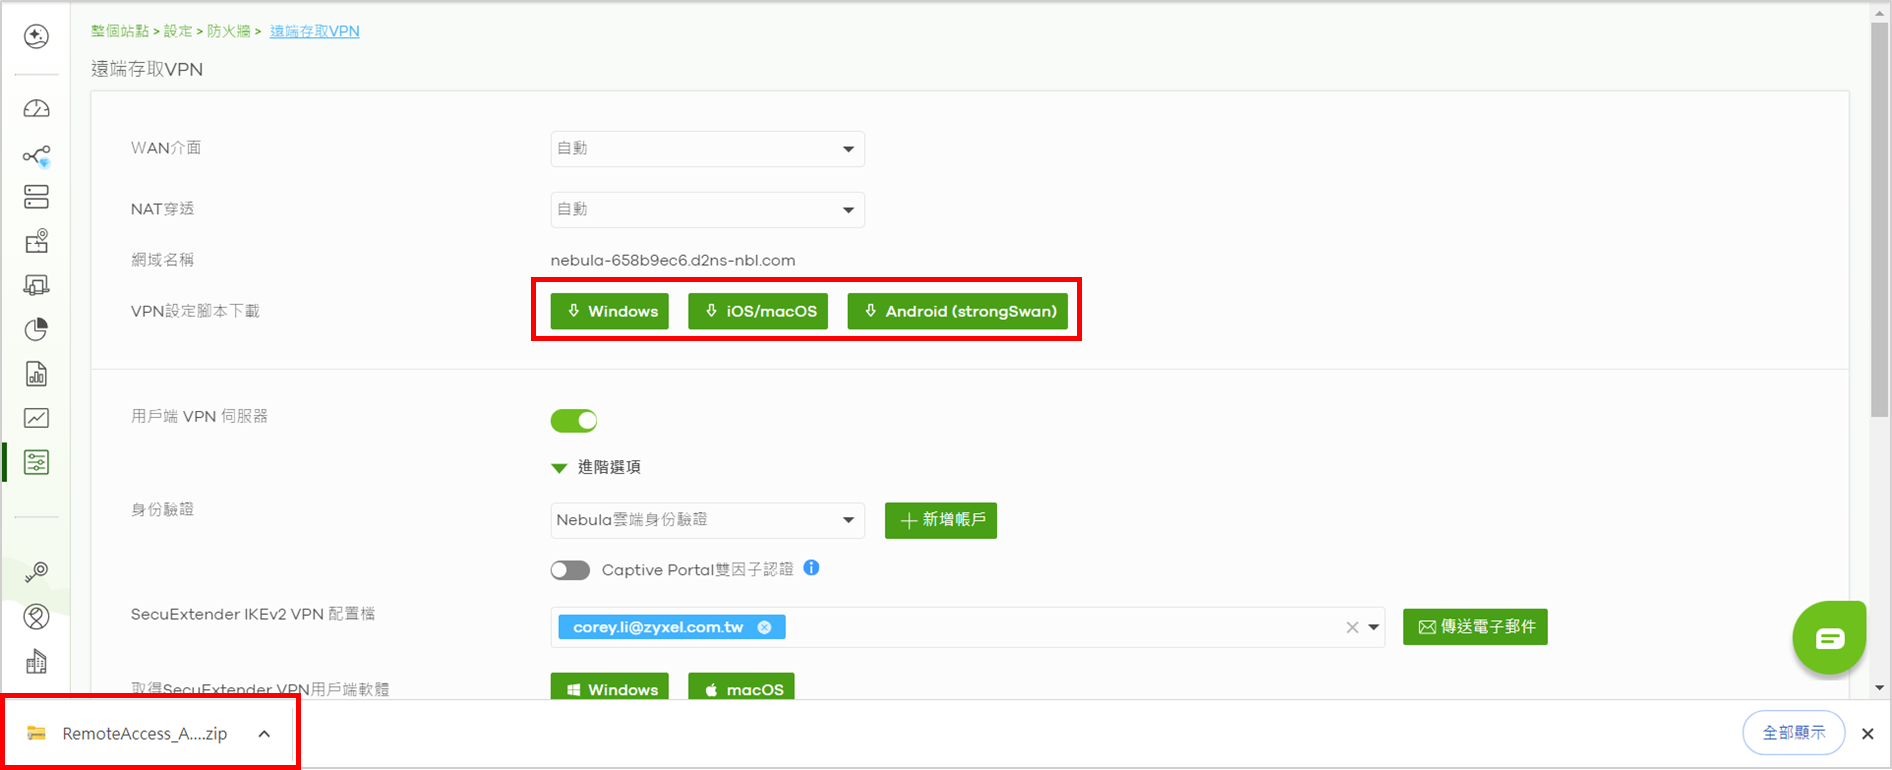Remove corey.li@zyxel.com.tw email tag
Viewport: 1892px width, 770px height.
764,627
